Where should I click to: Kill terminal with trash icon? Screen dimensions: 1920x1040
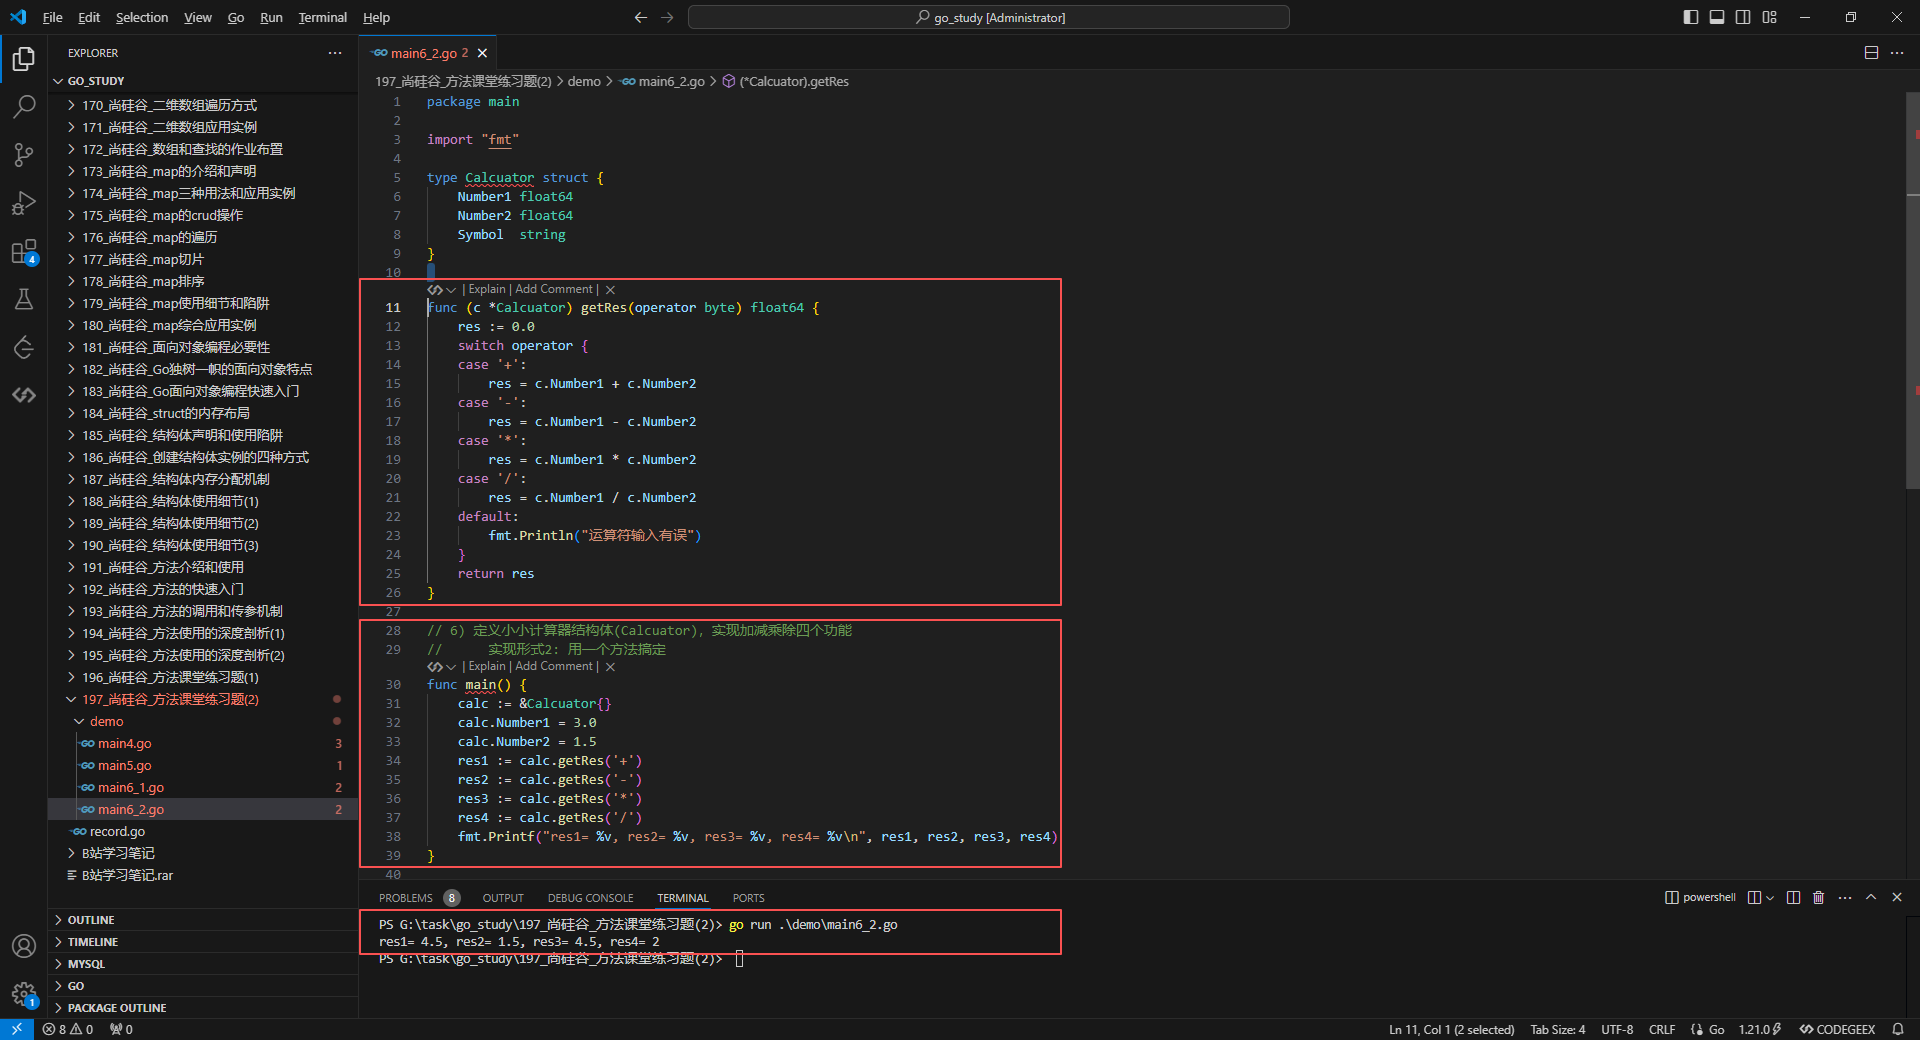pos(1818,898)
